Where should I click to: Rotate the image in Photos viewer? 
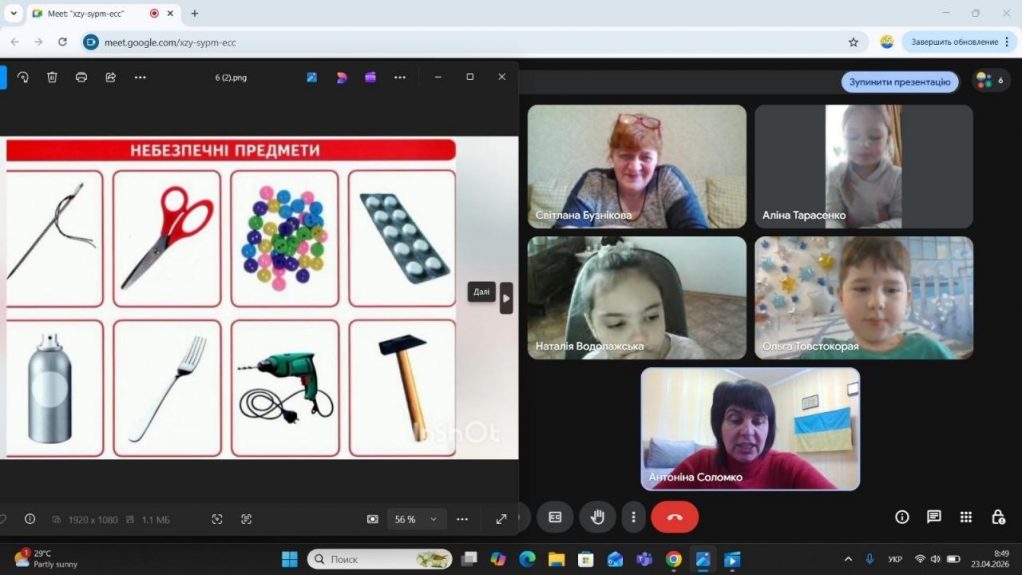click(x=23, y=77)
